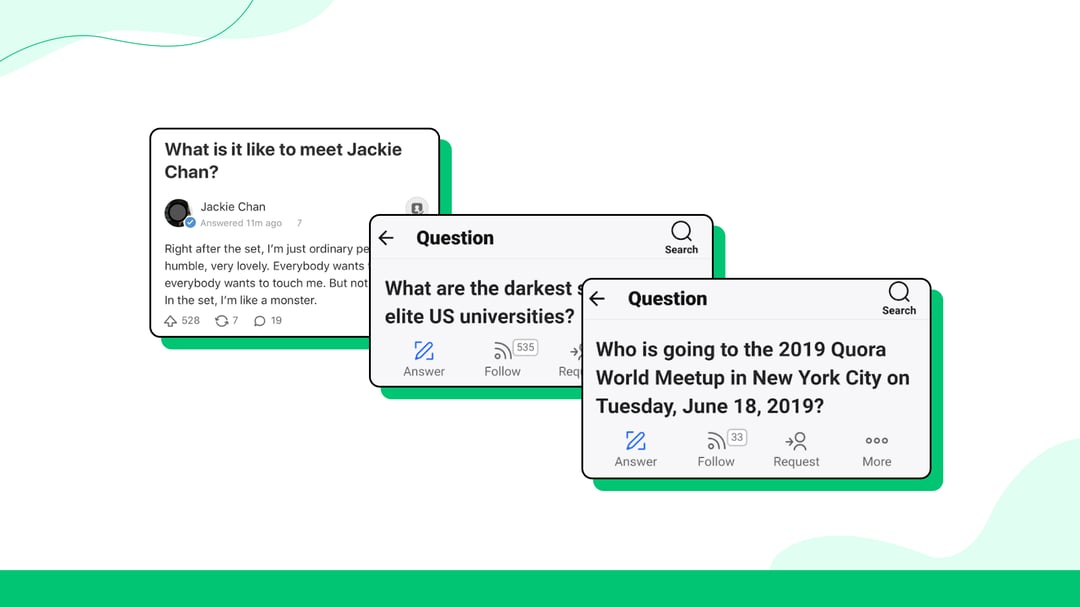The width and height of the screenshot is (1080, 607).
Task: Tap Search on the Quora Meetup question card
Action: pyautogui.click(x=899, y=299)
